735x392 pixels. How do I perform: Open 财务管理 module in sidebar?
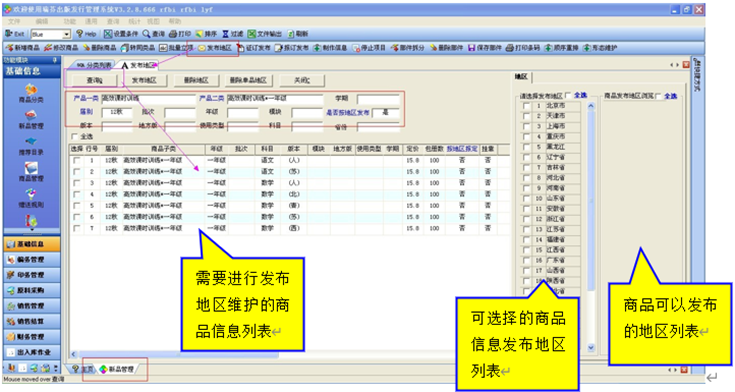(31, 337)
